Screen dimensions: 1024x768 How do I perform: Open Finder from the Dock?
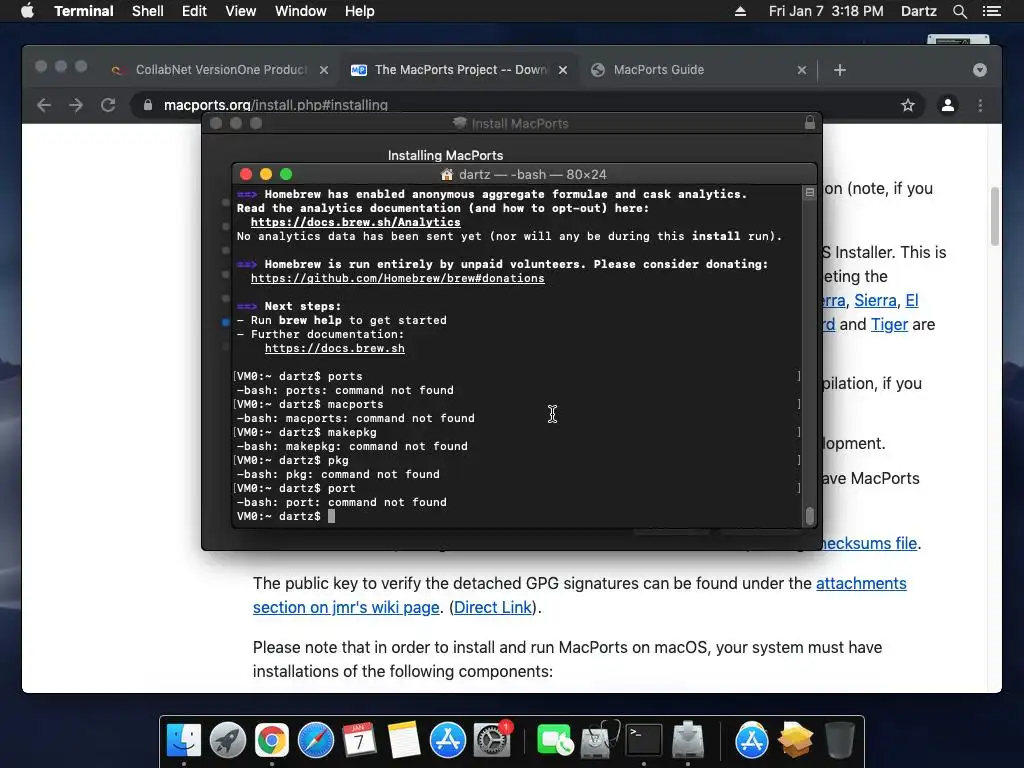point(184,741)
